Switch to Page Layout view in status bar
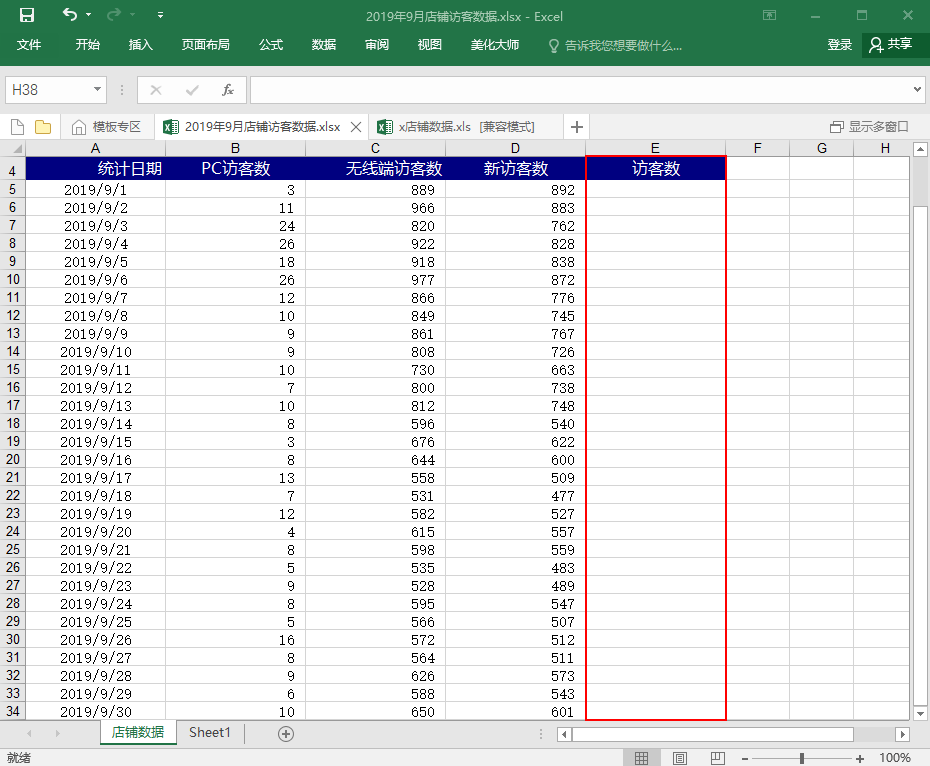Image resolution: width=930 pixels, height=766 pixels. point(680,758)
